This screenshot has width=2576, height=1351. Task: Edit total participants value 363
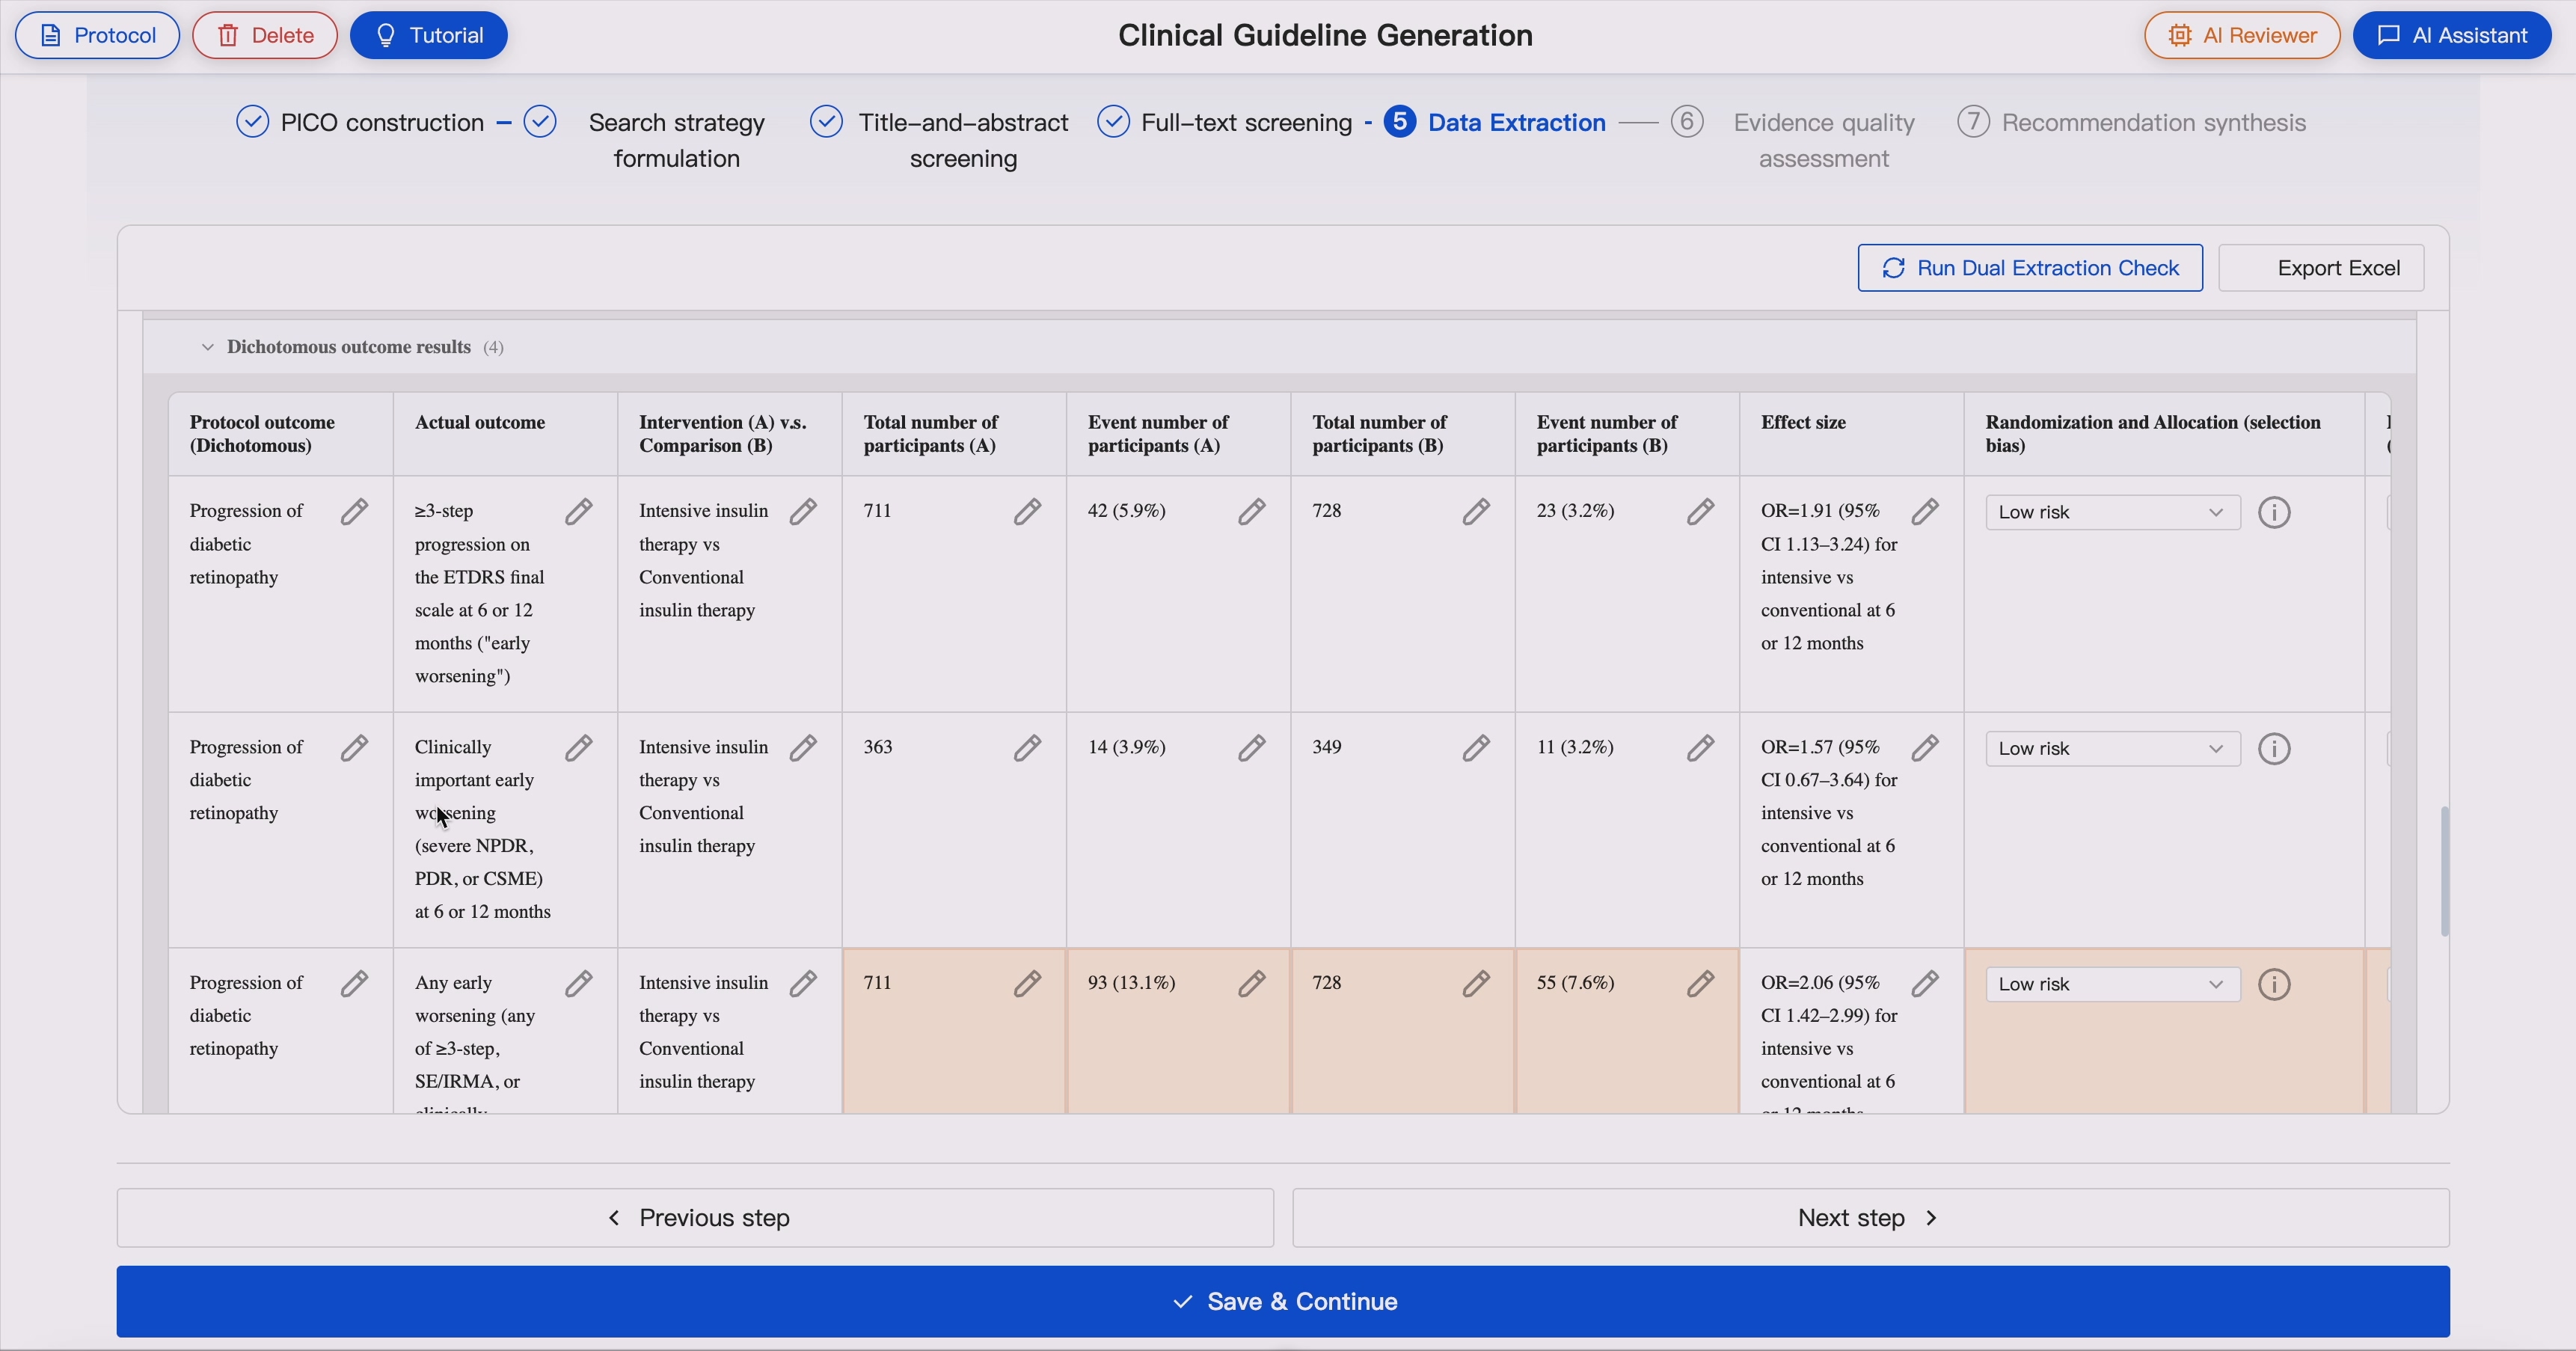1027,748
